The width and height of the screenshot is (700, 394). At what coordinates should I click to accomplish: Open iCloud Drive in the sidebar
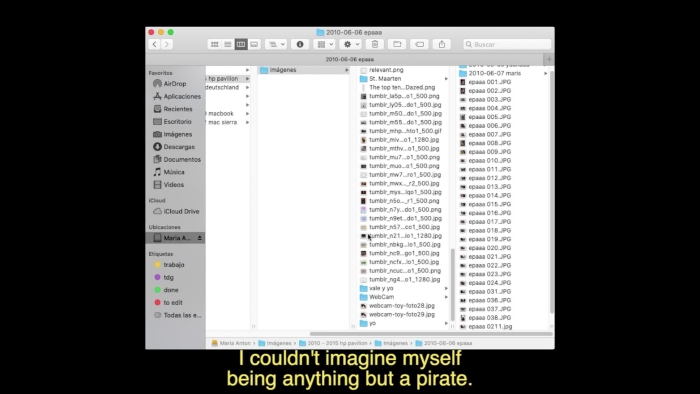(181, 211)
